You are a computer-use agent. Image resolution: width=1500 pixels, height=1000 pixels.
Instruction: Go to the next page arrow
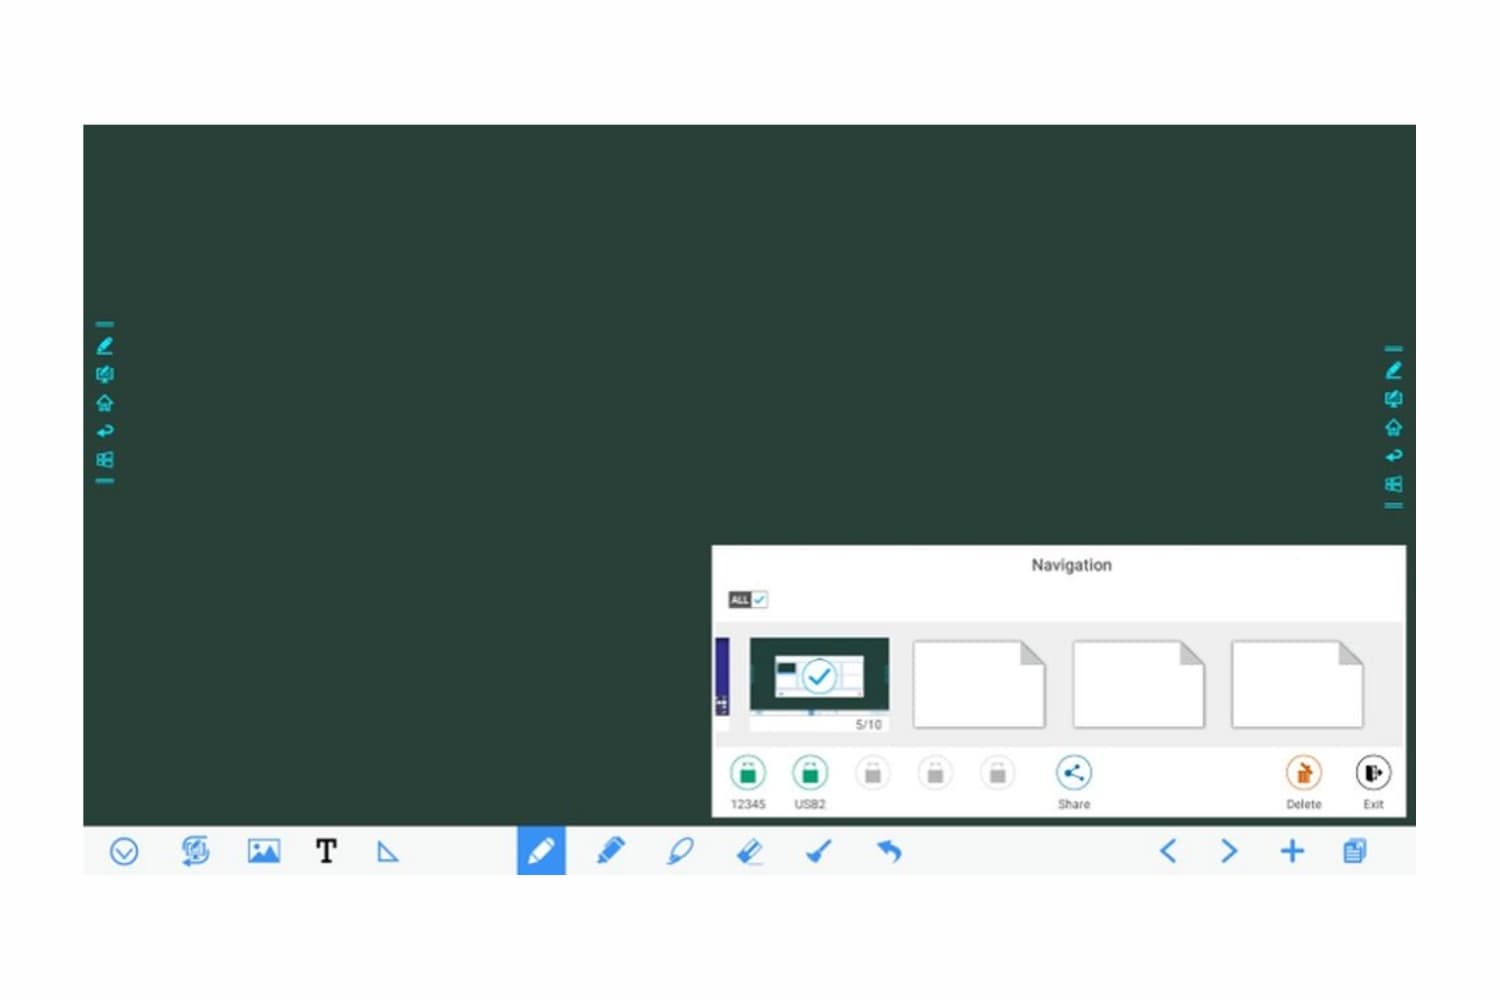1229,851
